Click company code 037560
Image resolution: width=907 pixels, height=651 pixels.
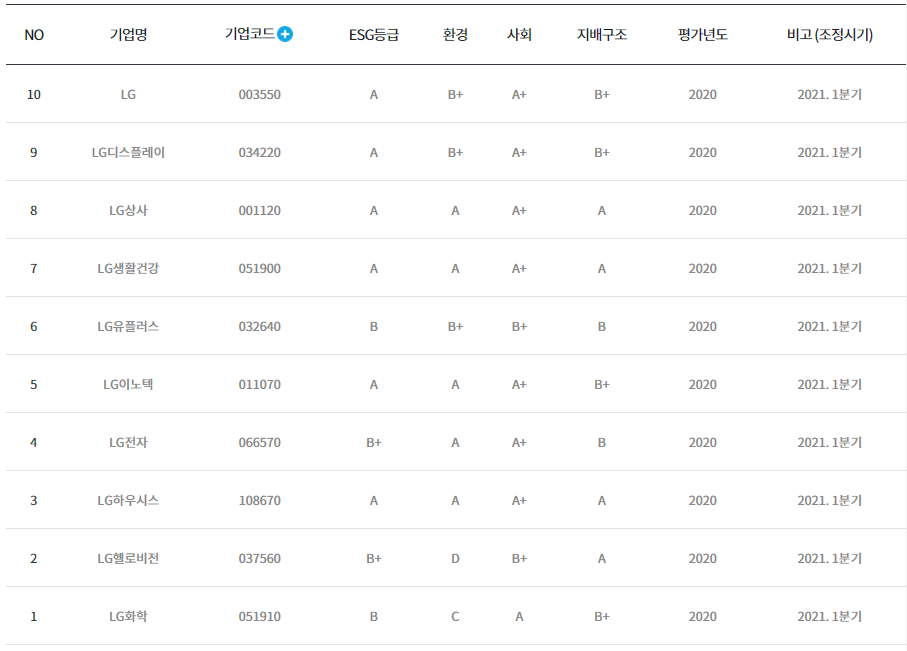click(x=260, y=558)
